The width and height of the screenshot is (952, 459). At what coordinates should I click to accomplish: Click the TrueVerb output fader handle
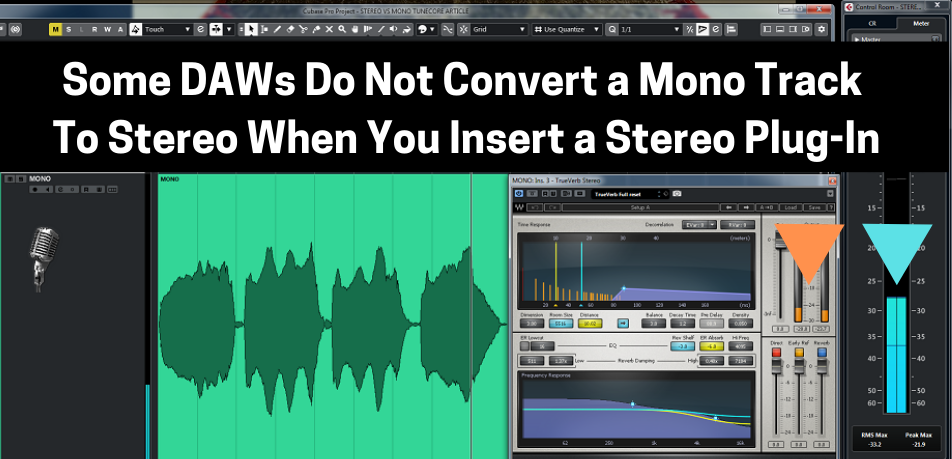[781, 239]
